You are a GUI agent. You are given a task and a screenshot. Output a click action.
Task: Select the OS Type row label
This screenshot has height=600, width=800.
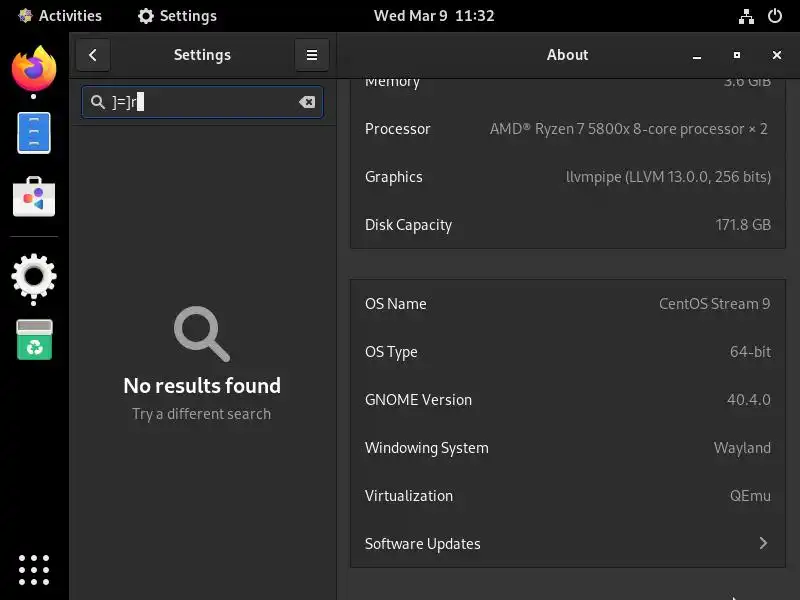click(x=391, y=352)
